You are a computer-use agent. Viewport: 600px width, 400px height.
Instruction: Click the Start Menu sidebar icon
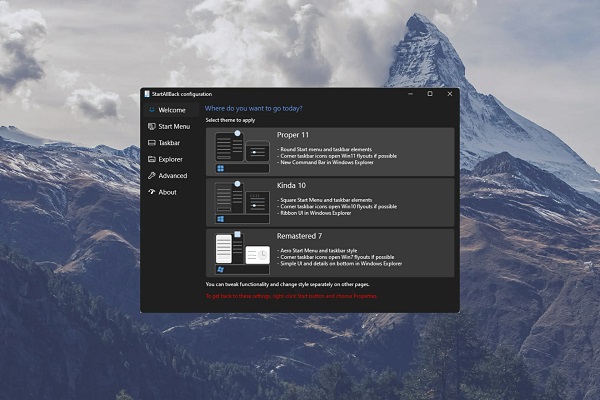152,126
